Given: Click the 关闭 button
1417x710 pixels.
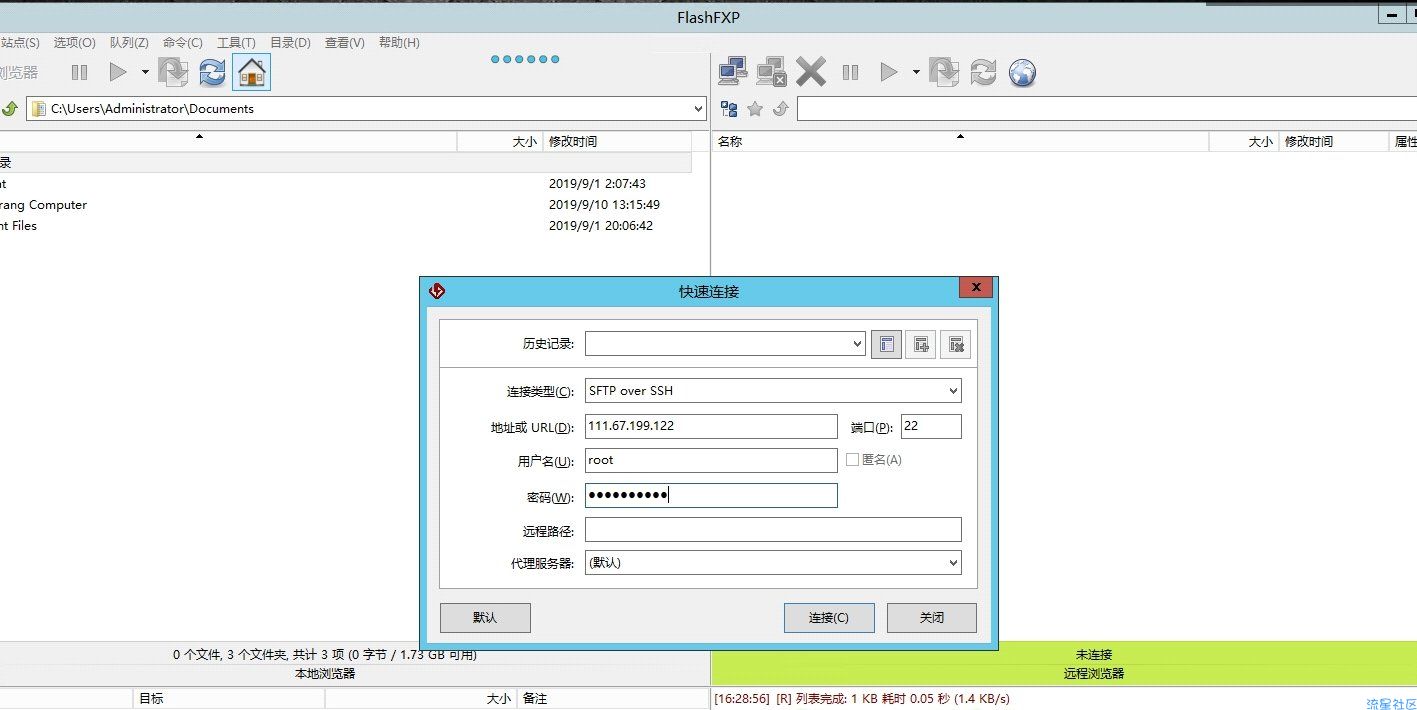Looking at the screenshot, I should click(932, 618).
